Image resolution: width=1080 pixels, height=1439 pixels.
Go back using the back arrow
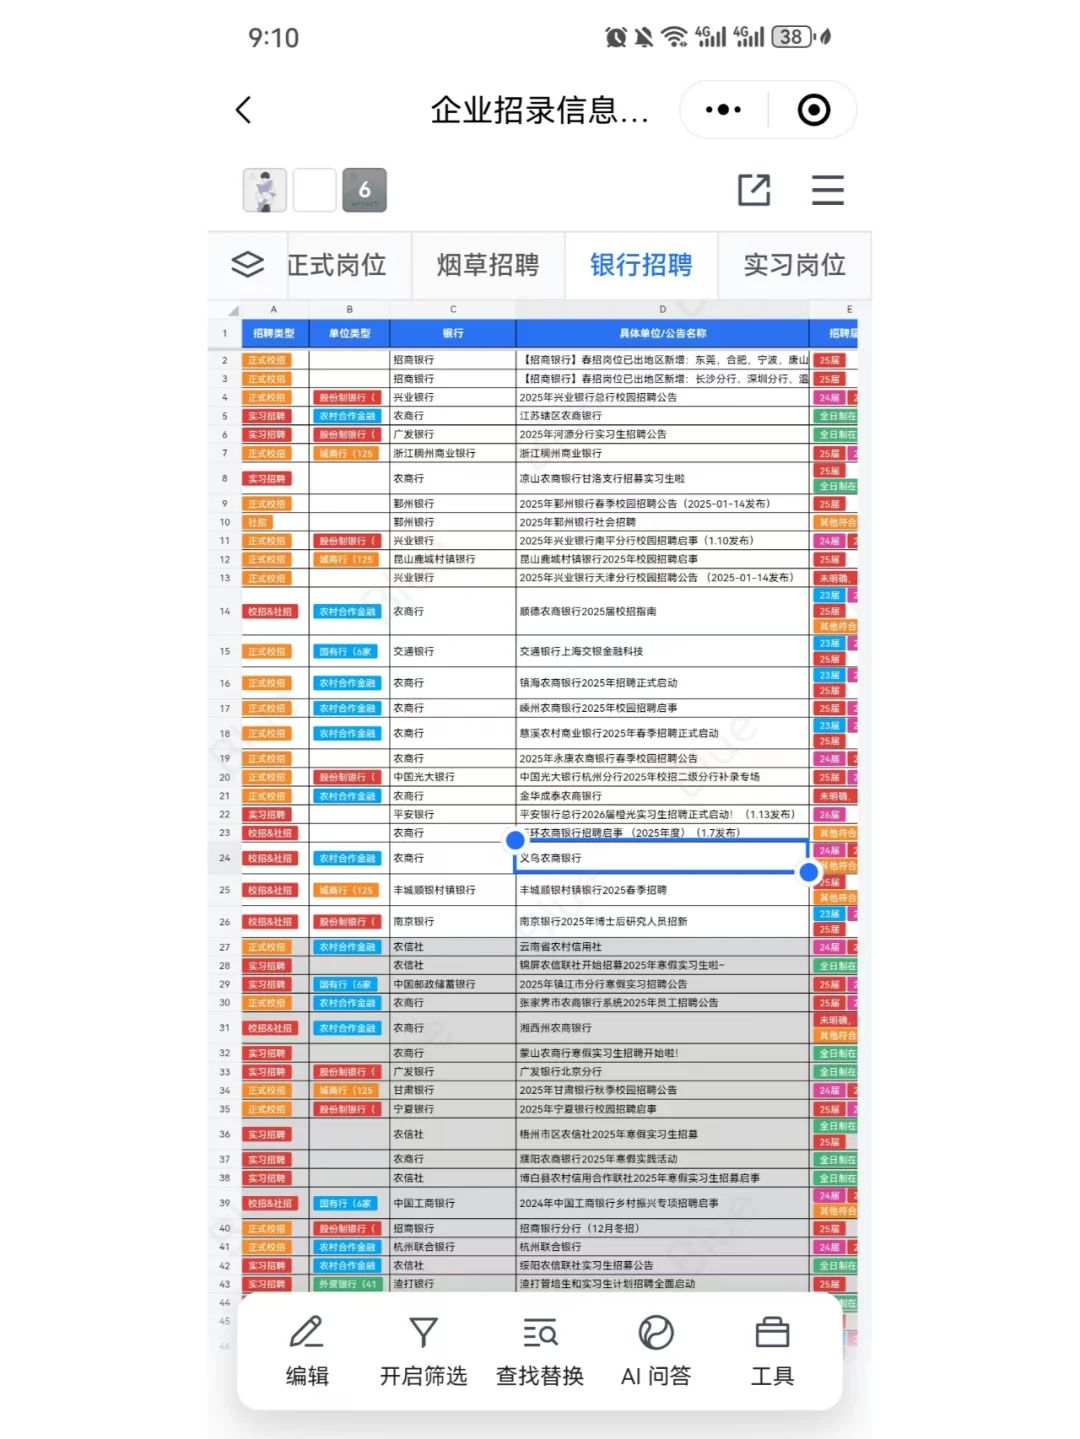point(243,110)
